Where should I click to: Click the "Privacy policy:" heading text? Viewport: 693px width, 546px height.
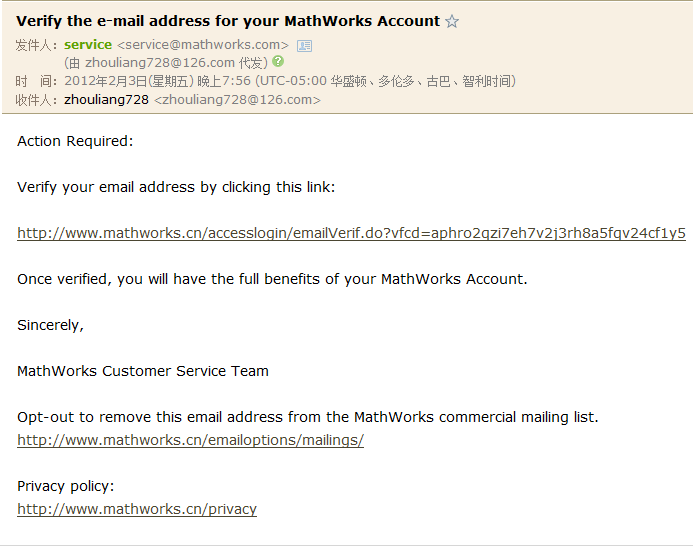(66, 486)
